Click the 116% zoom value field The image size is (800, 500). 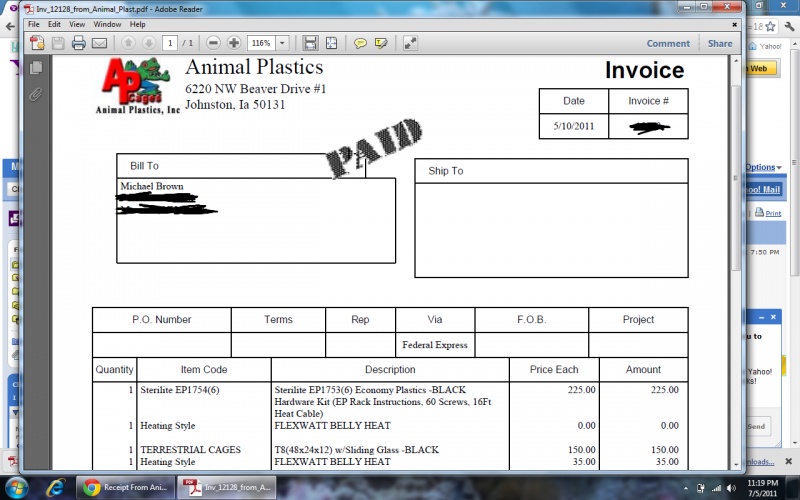(261, 43)
